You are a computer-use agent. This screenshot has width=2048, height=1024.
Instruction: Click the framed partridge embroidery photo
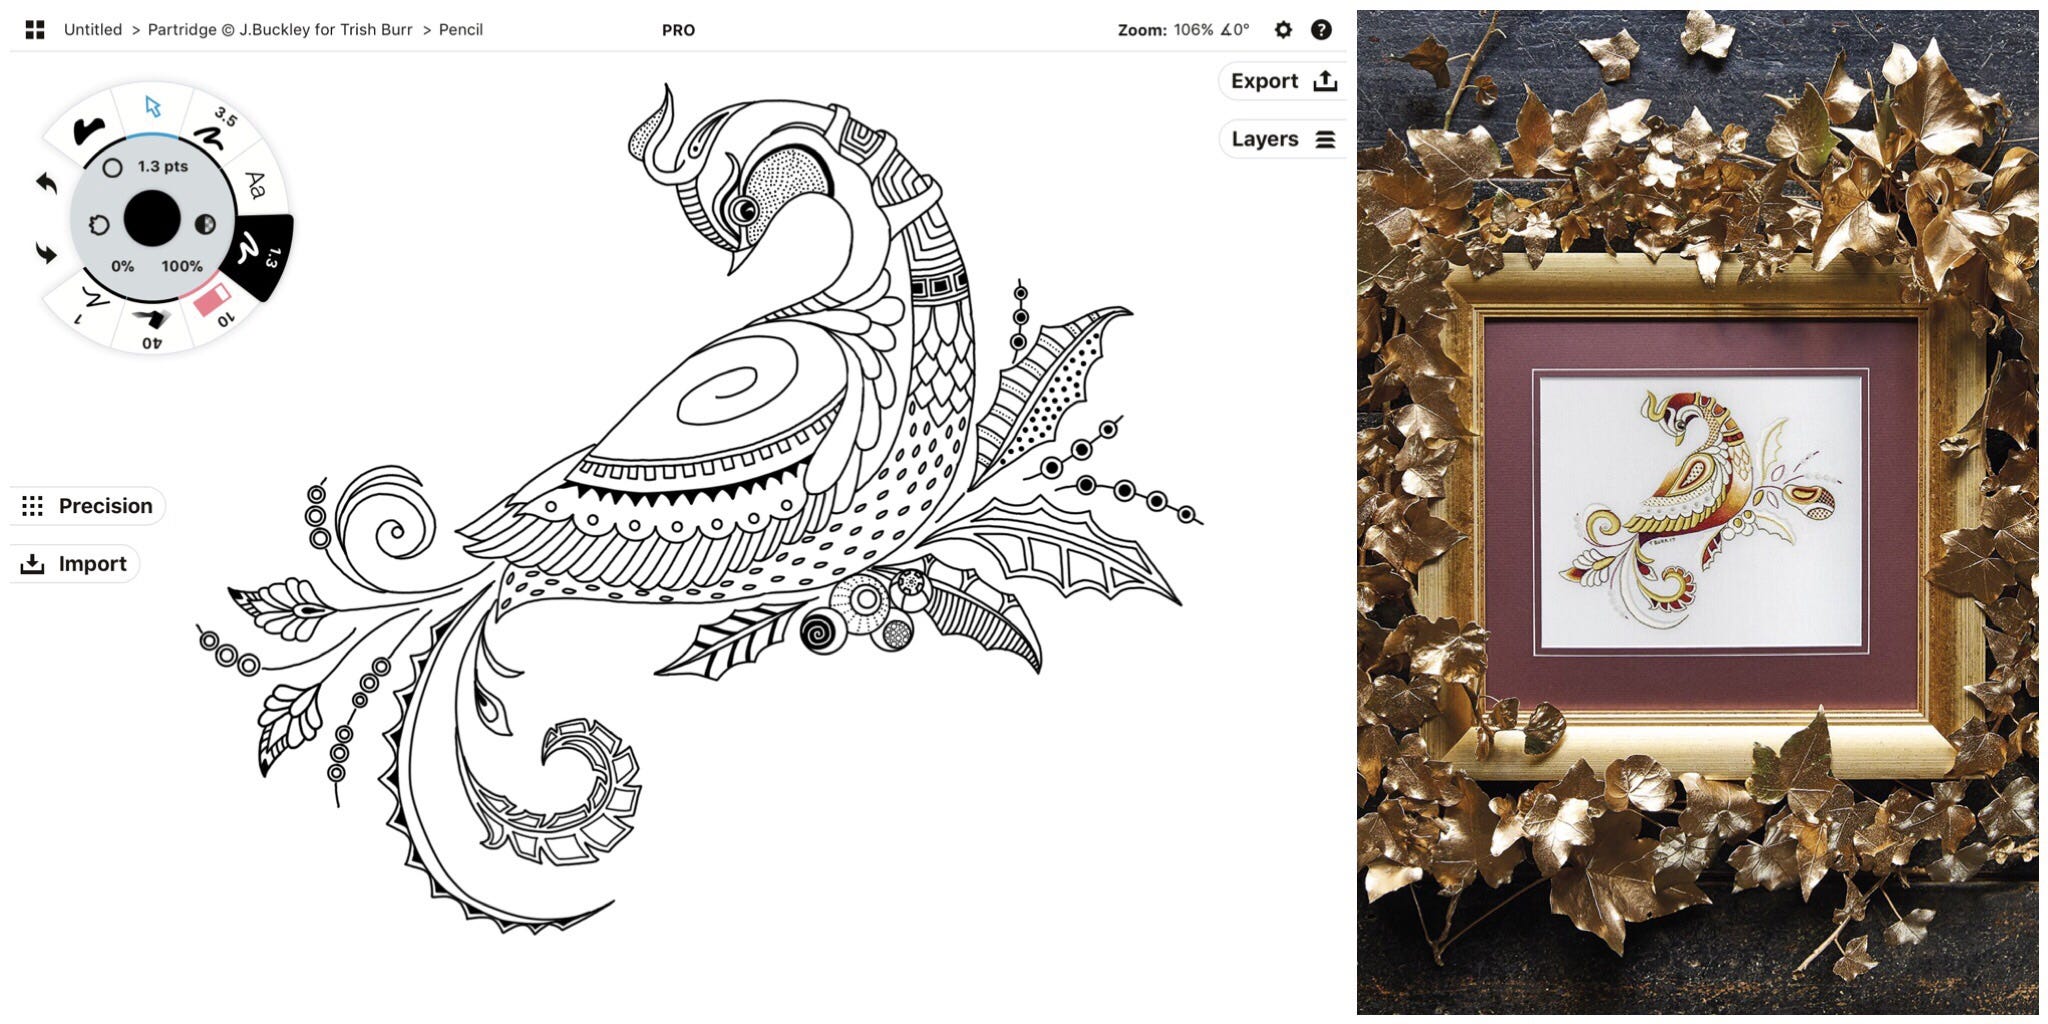point(1698,512)
